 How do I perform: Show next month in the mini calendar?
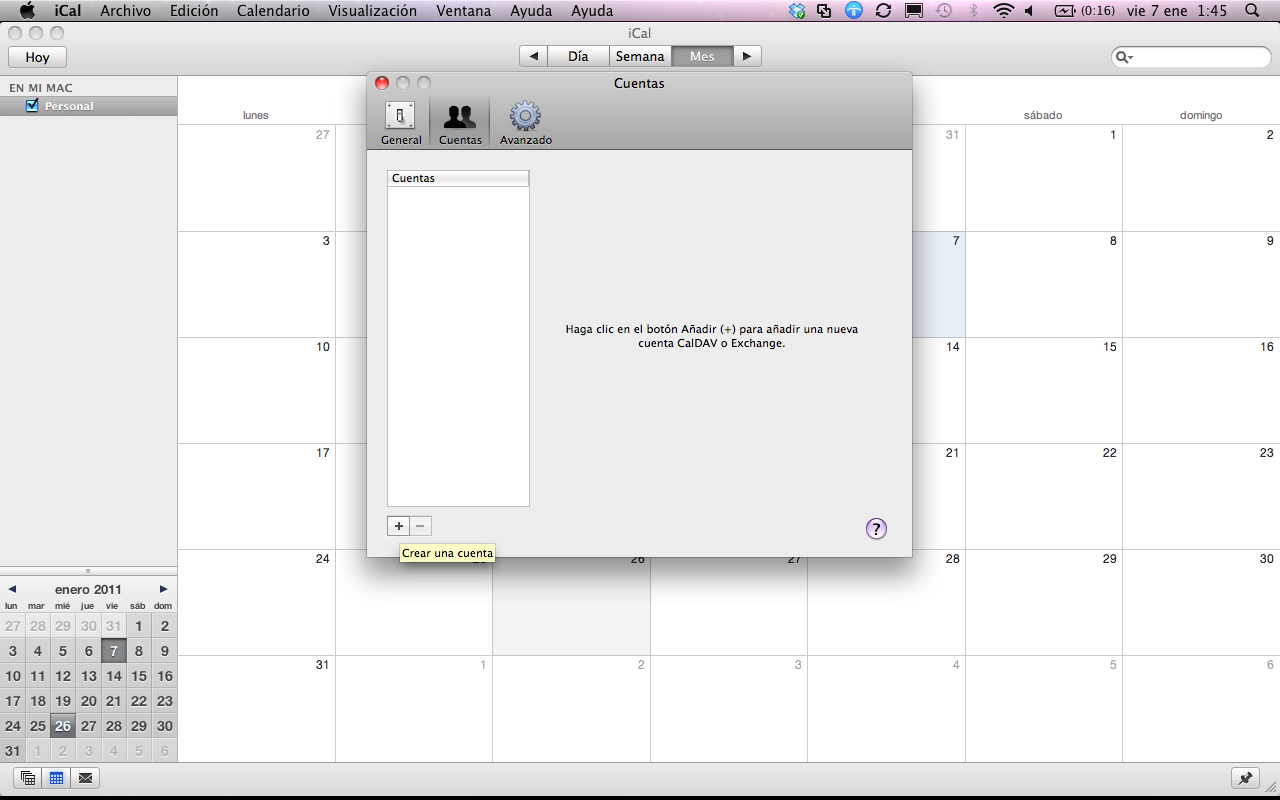click(x=164, y=589)
